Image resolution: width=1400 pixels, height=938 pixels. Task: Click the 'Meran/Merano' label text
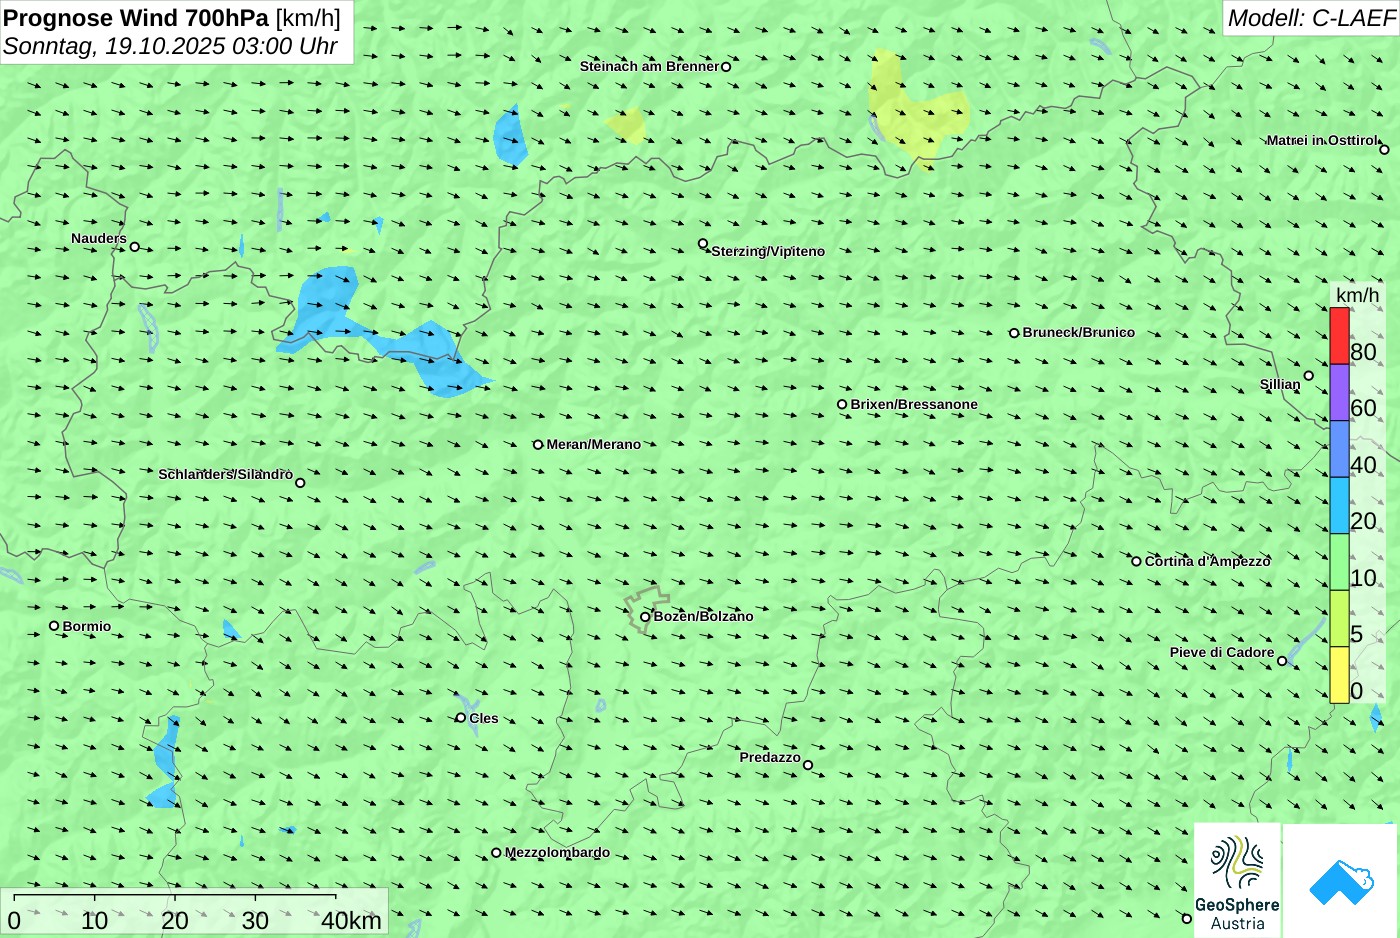[x=594, y=444]
